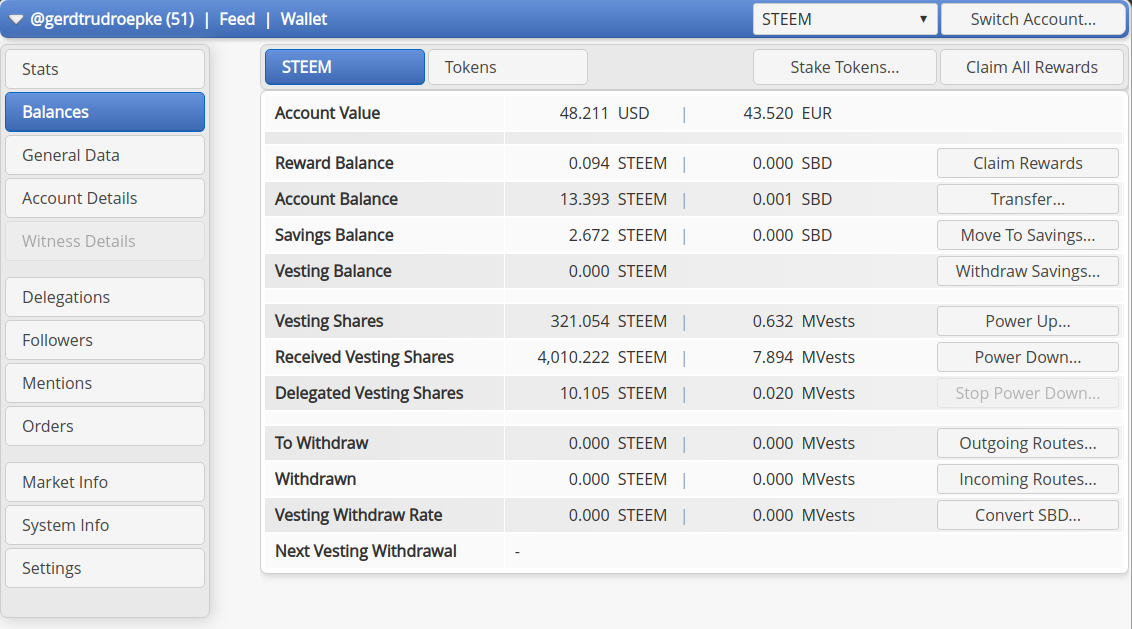Click the Switch Account button

click(x=1033, y=19)
